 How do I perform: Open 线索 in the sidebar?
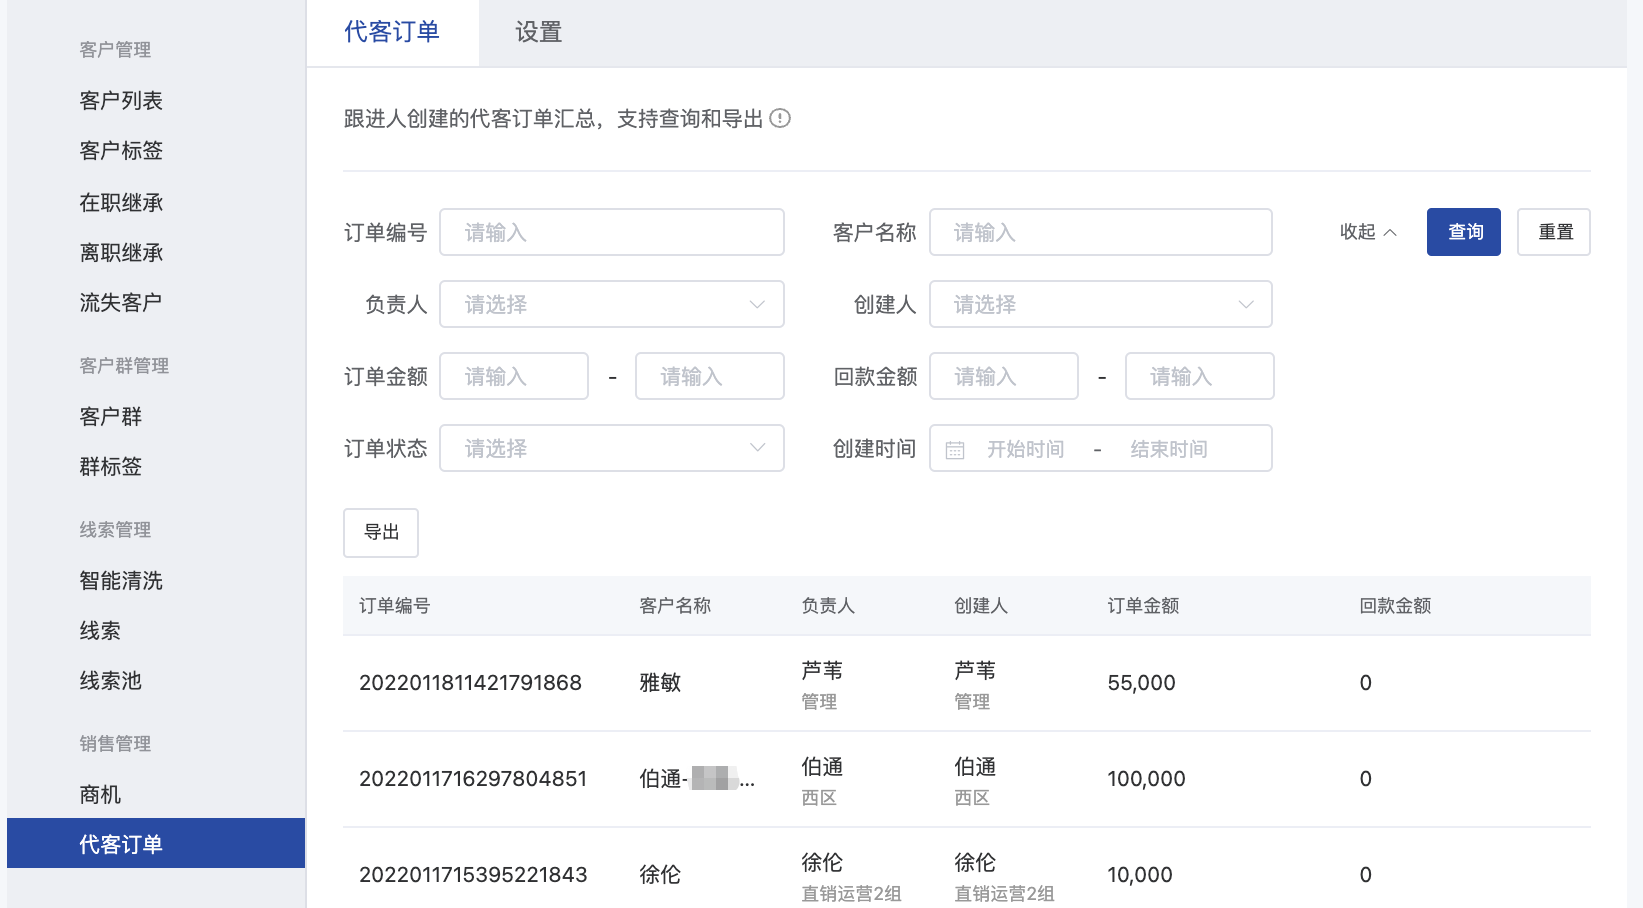coord(100,630)
